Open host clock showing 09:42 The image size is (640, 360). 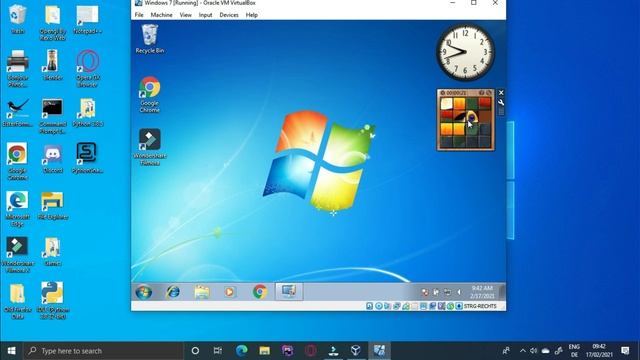click(598, 351)
